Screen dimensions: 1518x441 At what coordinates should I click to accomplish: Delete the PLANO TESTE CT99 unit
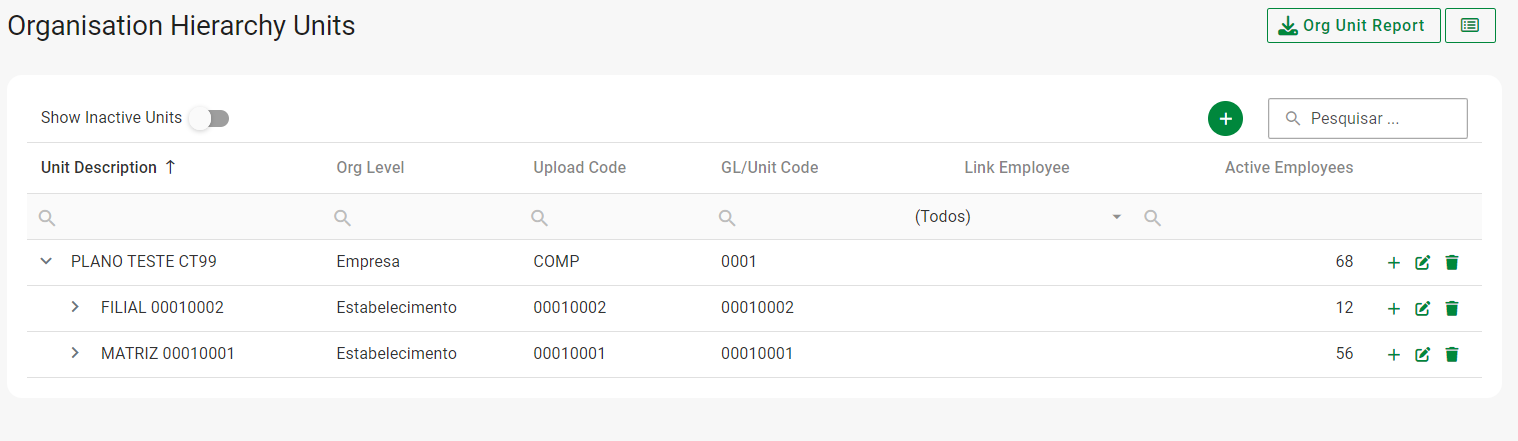(x=1452, y=263)
